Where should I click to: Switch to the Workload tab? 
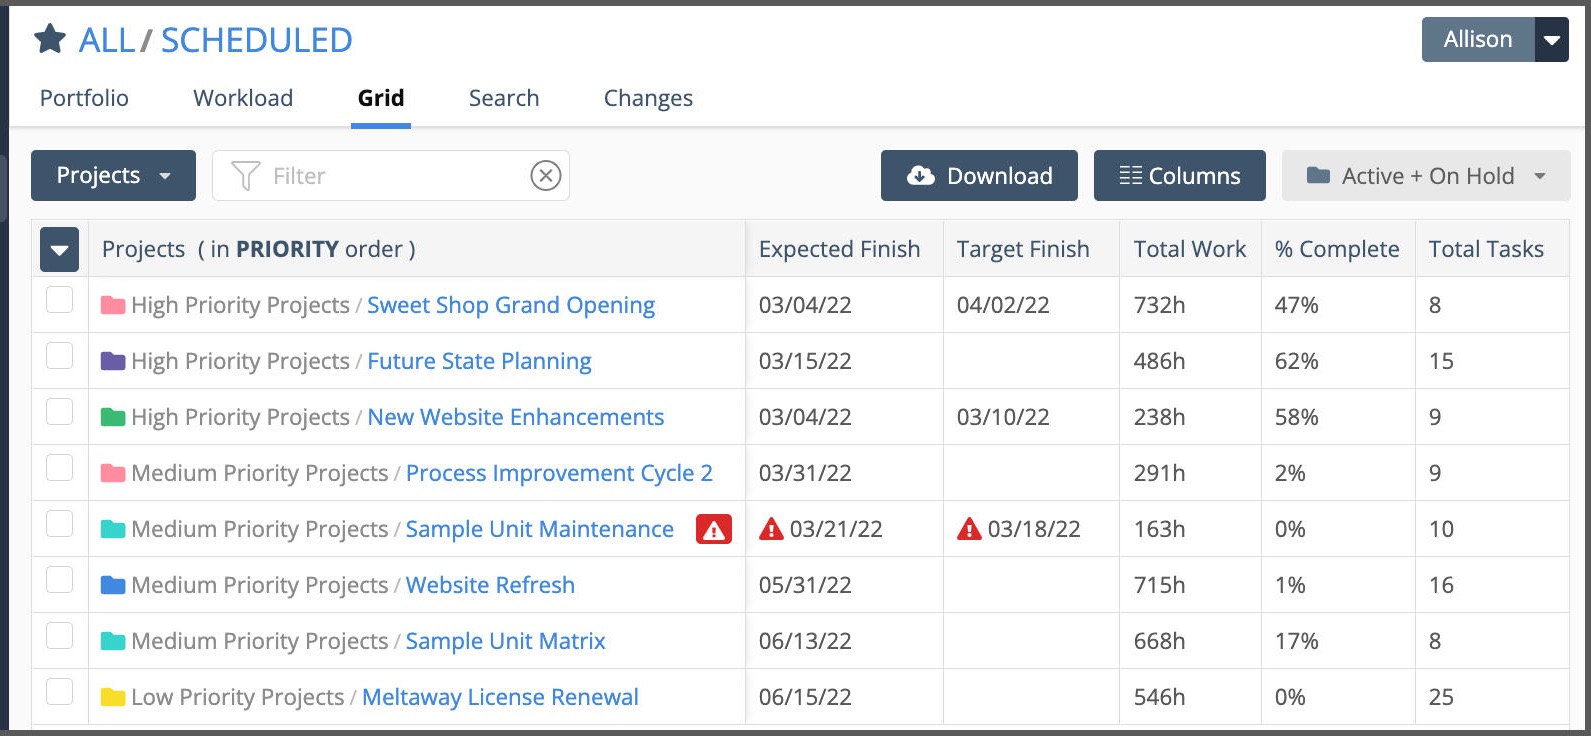[243, 98]
